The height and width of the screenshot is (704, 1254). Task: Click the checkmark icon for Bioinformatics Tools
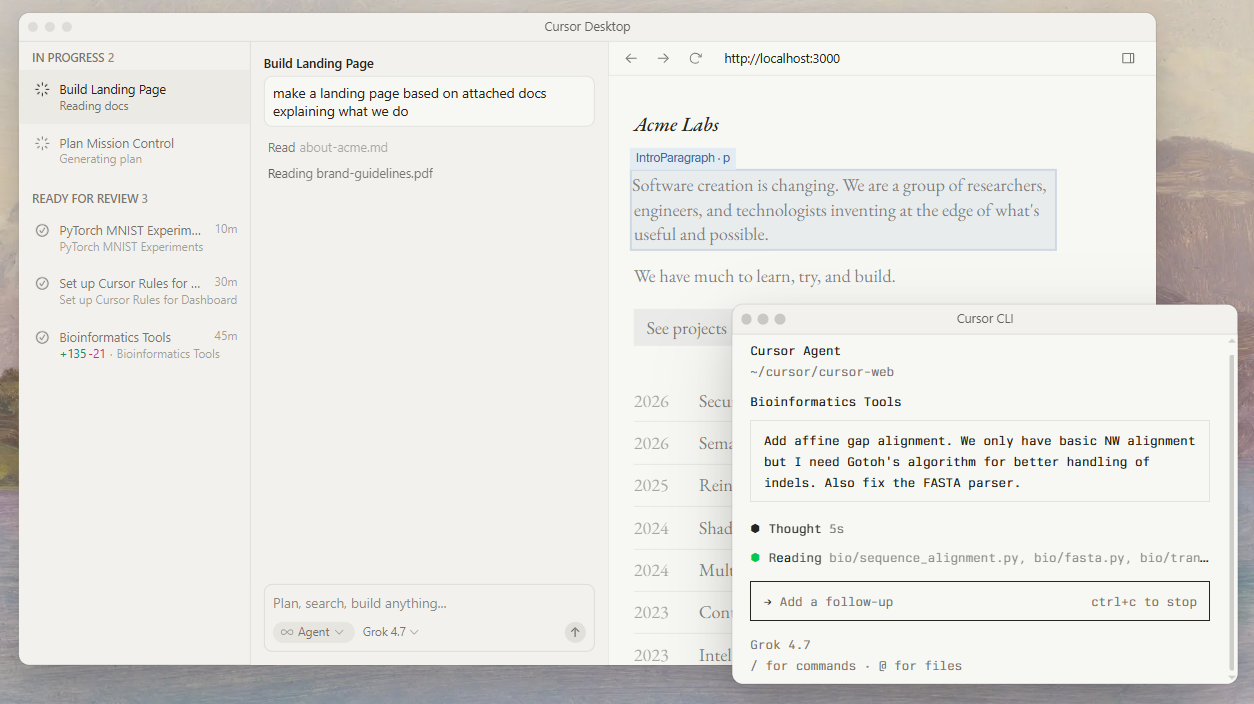pyautogui.click(x=42, y=337)
